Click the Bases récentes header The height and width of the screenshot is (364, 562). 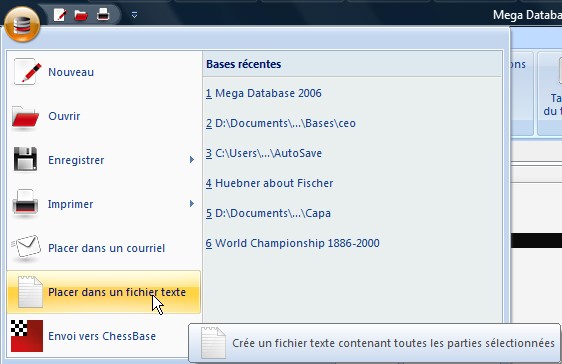coord(244,64)
